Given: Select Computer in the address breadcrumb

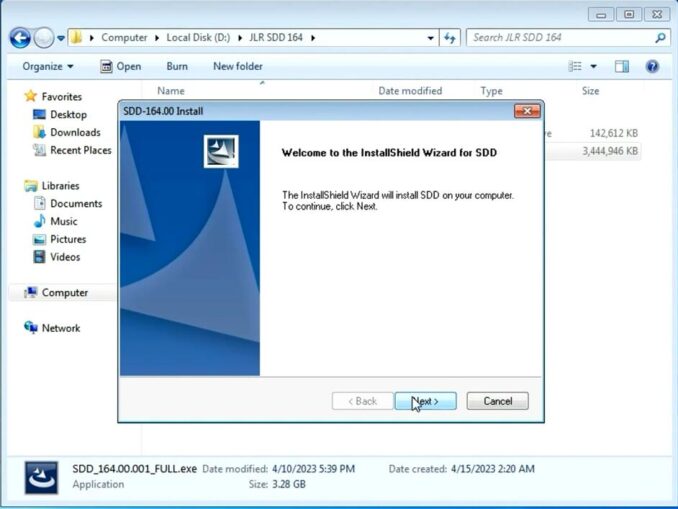Looking at the screenshot, I should coord(124,38).
